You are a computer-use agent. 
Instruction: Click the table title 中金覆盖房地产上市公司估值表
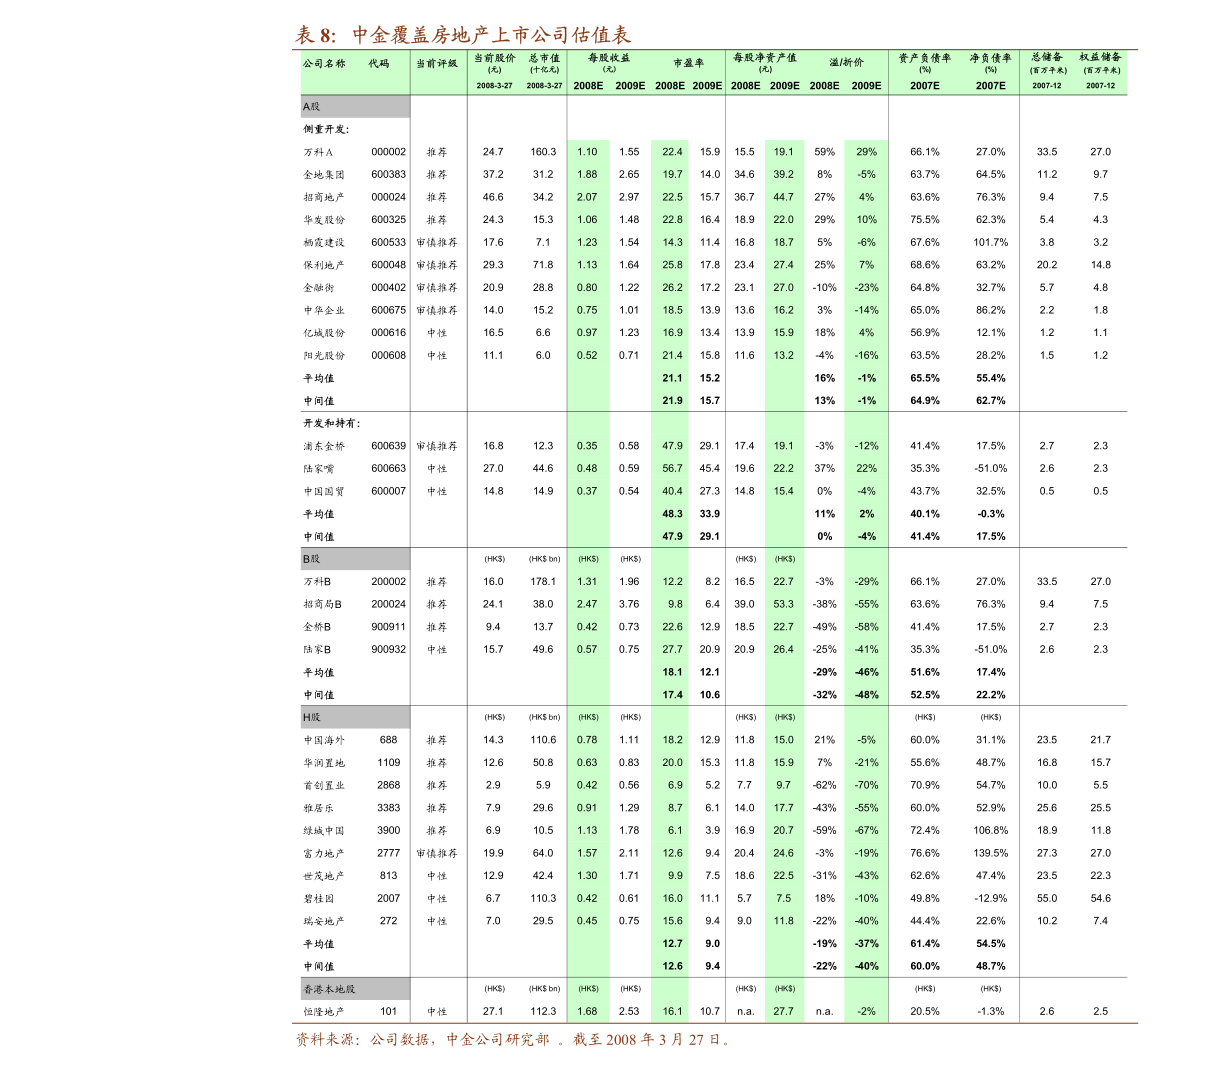click(x=463, y=35)
